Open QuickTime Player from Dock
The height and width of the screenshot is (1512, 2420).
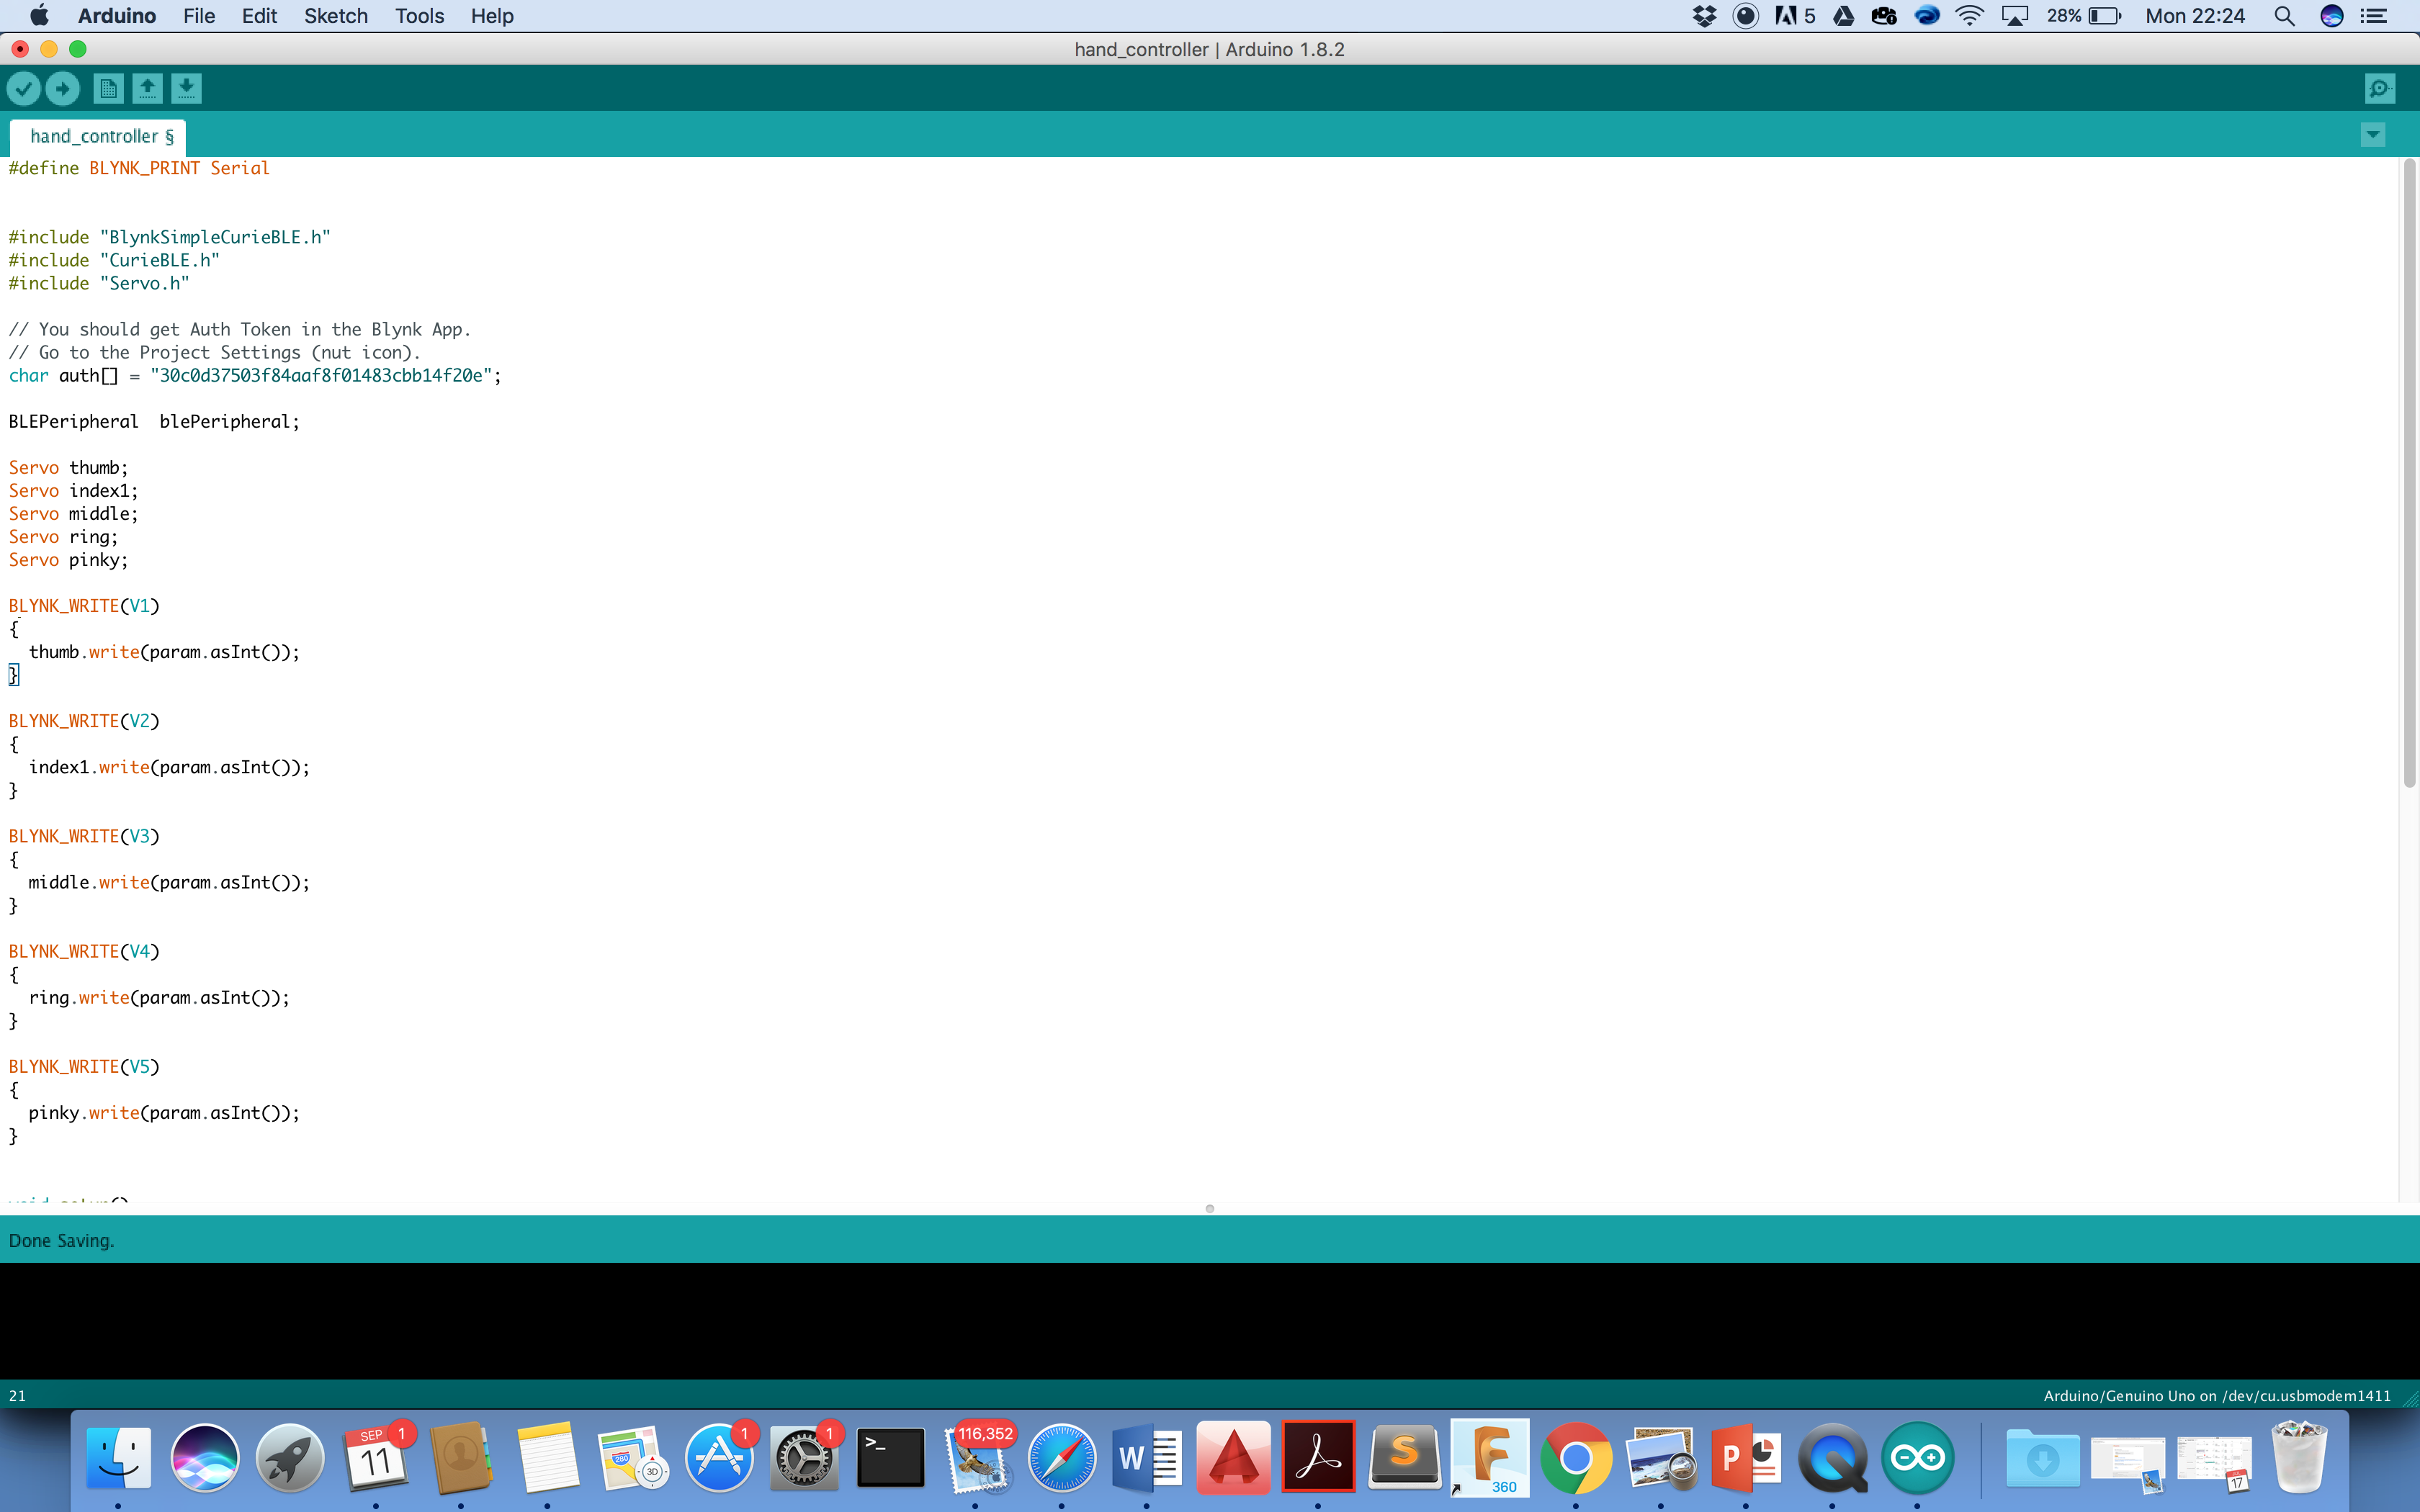(1832, 1457)
